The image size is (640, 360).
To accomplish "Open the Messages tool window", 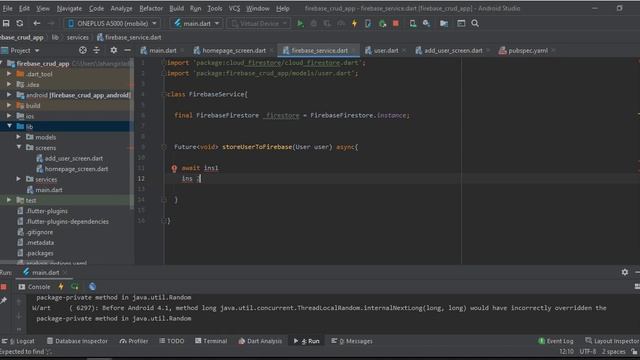I will 351,341.
